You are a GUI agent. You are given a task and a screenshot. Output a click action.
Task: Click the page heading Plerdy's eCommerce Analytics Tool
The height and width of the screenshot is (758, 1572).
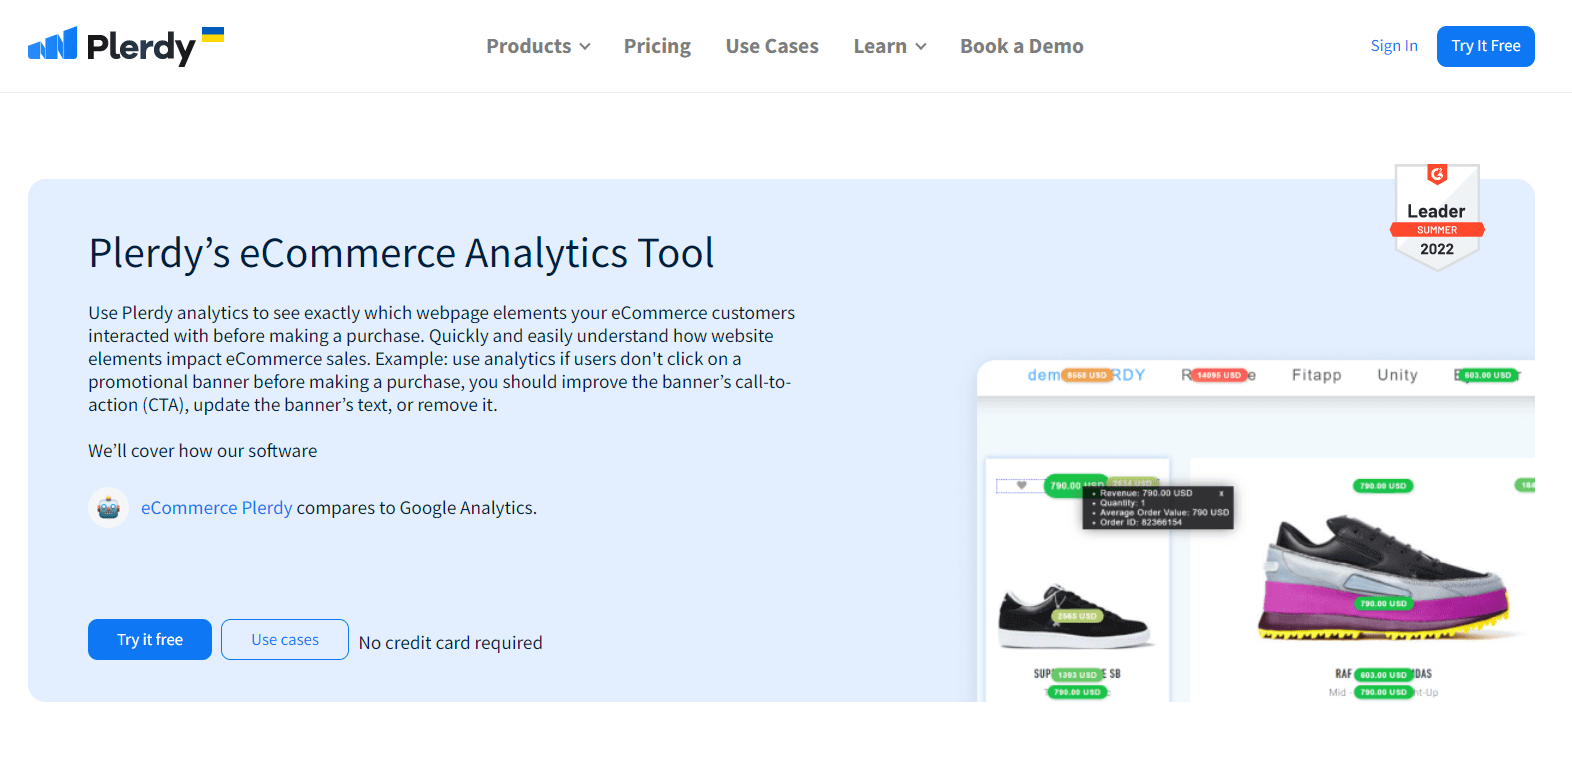tap(401, 253)
